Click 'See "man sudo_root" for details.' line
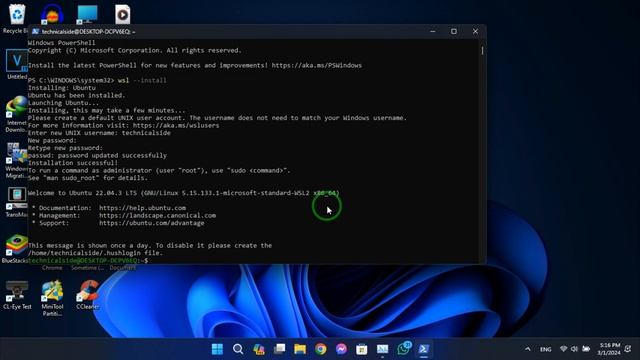 tap(88, 178)
